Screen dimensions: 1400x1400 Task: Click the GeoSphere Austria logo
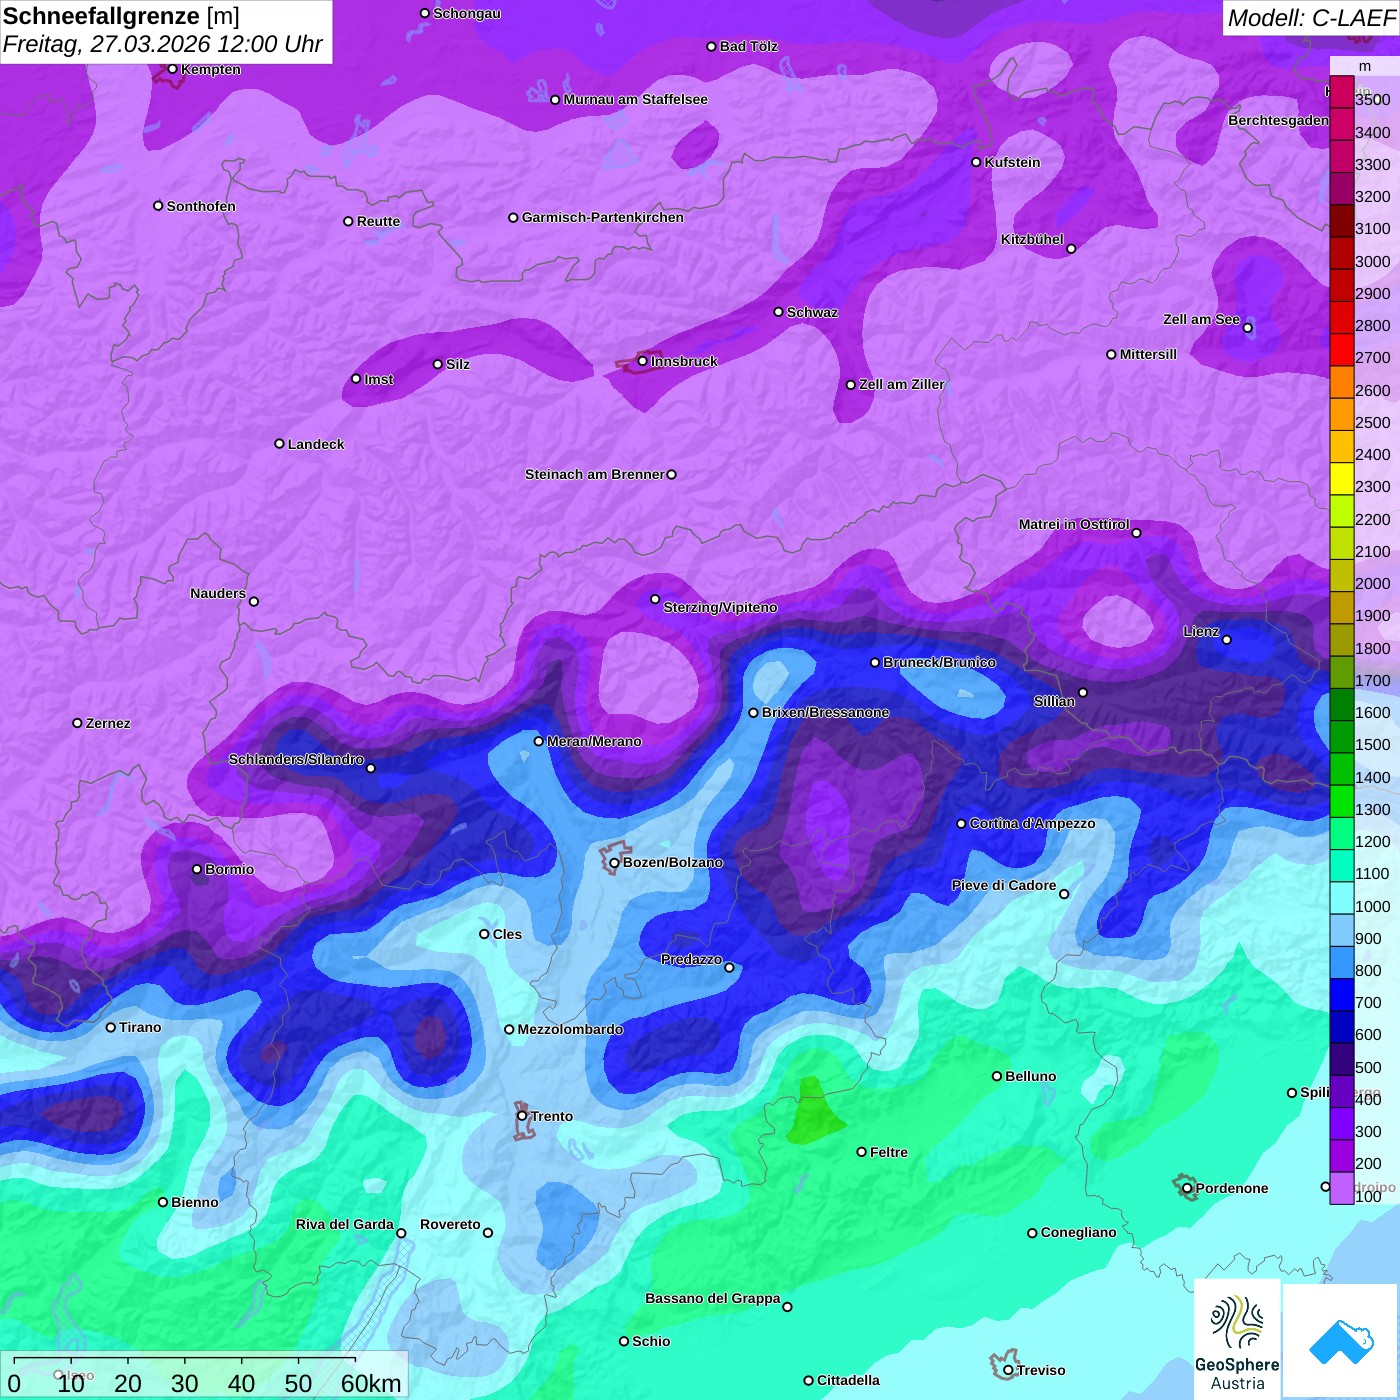pyautogui.click(x=1237, y=1340)
